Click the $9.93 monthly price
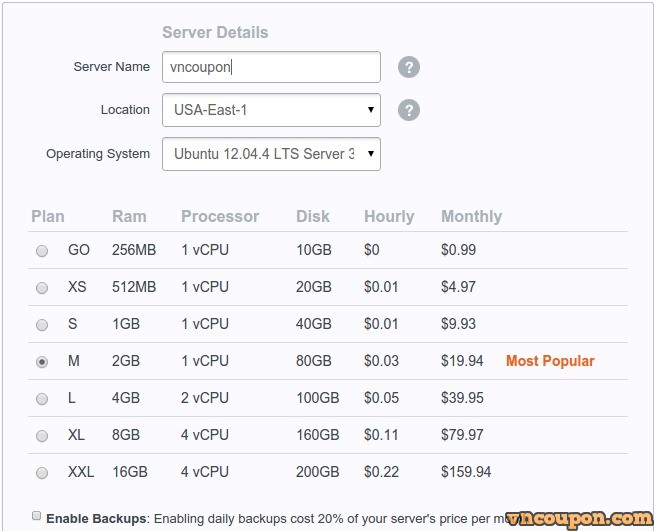654x531 pixels. (x=458, y=324)
